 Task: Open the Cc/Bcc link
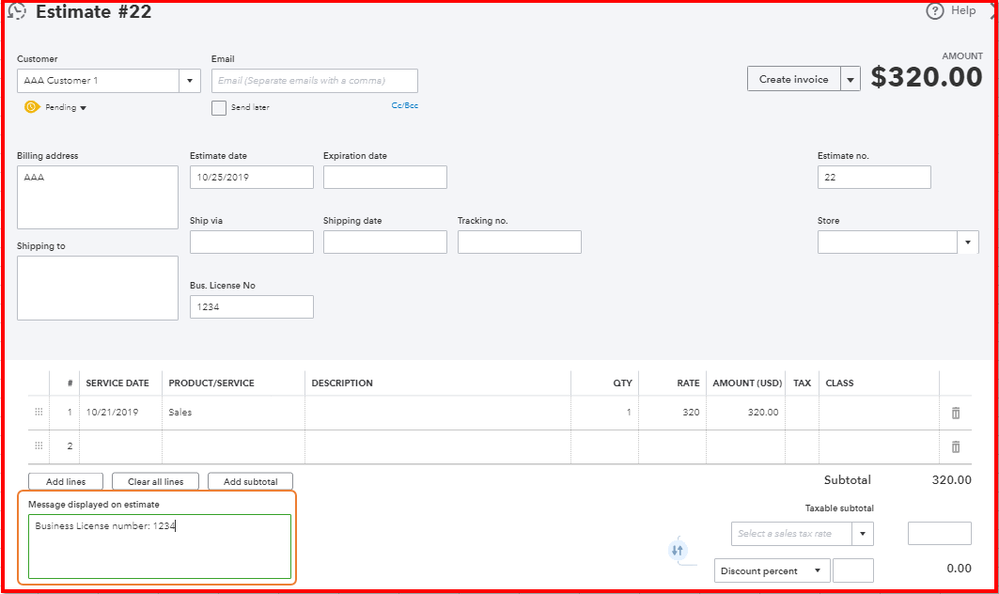tap(404, 105)
